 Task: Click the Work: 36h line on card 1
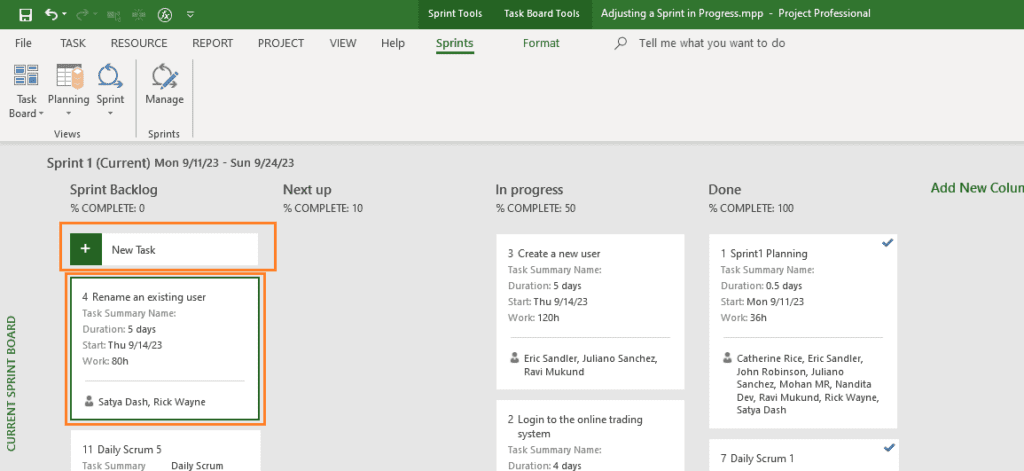tap(744, 318)
